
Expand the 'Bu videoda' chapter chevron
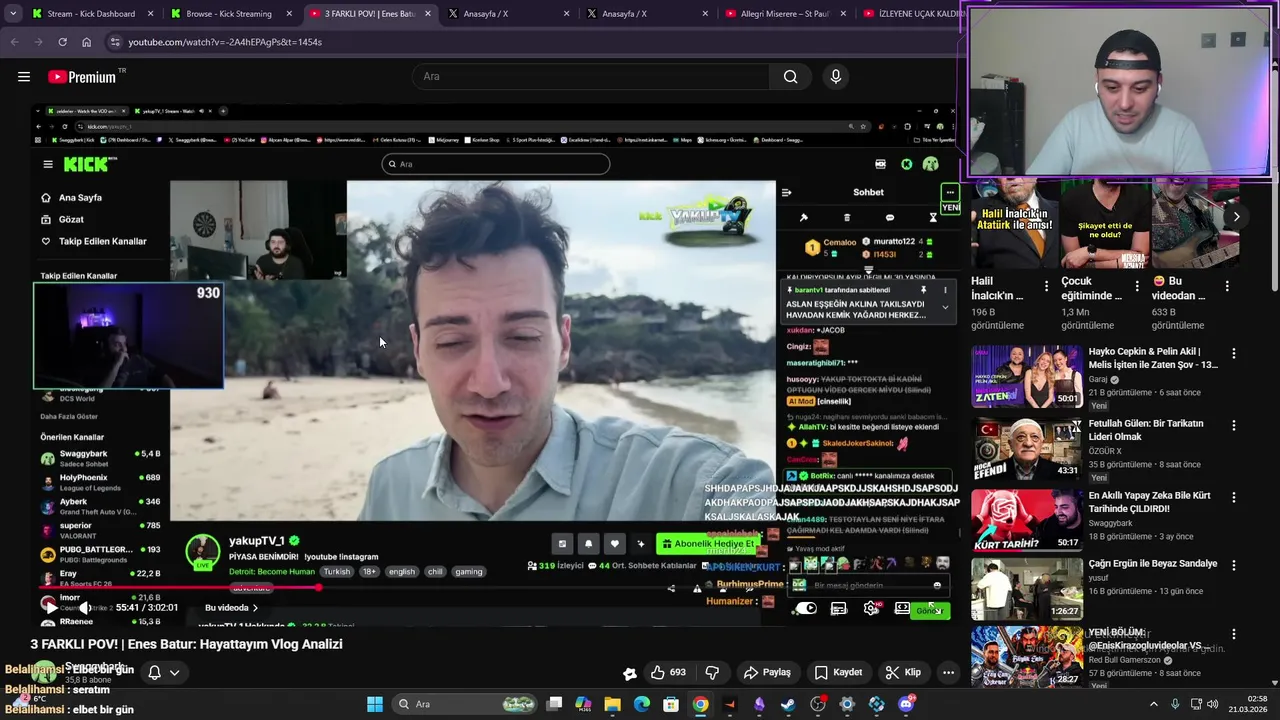click(255, 608)
